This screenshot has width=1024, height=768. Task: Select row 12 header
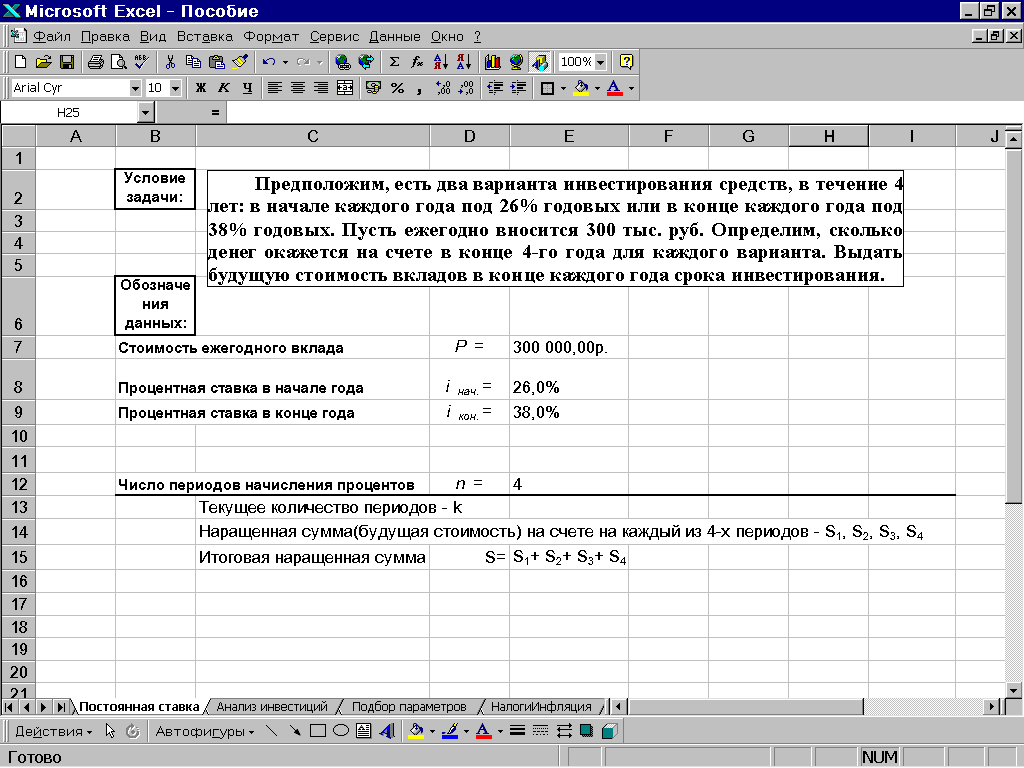(x=18, y=484)
